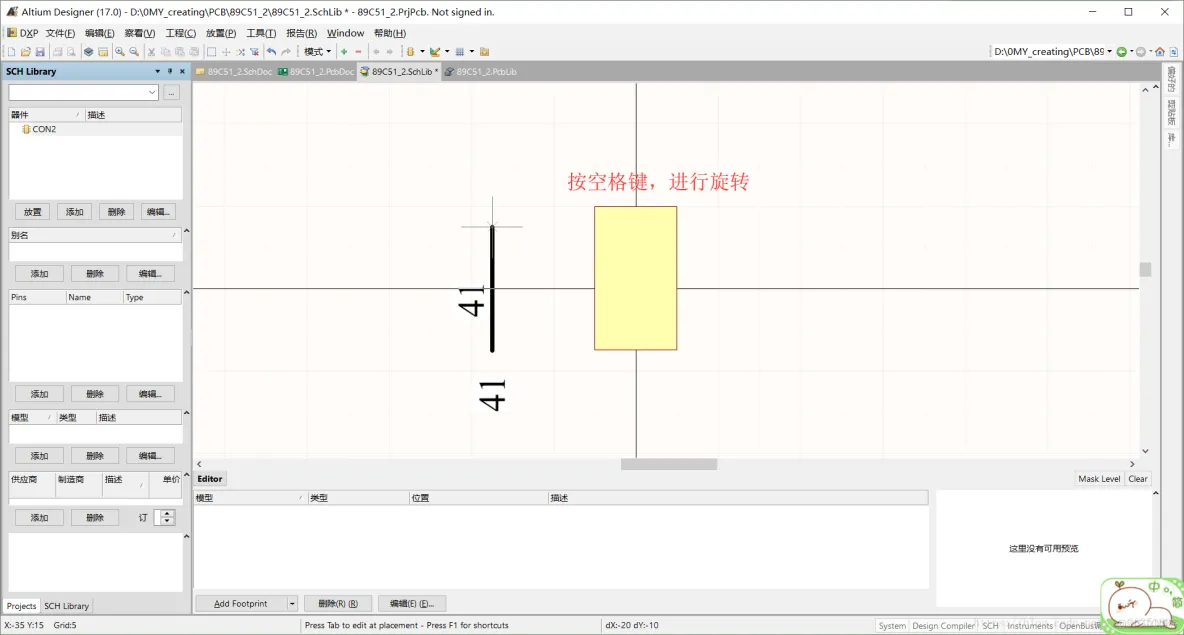Image resolution: width=1184 pixels, height=635 pixels.
Task: Sort the pin list by the Name column header
Action: pos(94,297)
